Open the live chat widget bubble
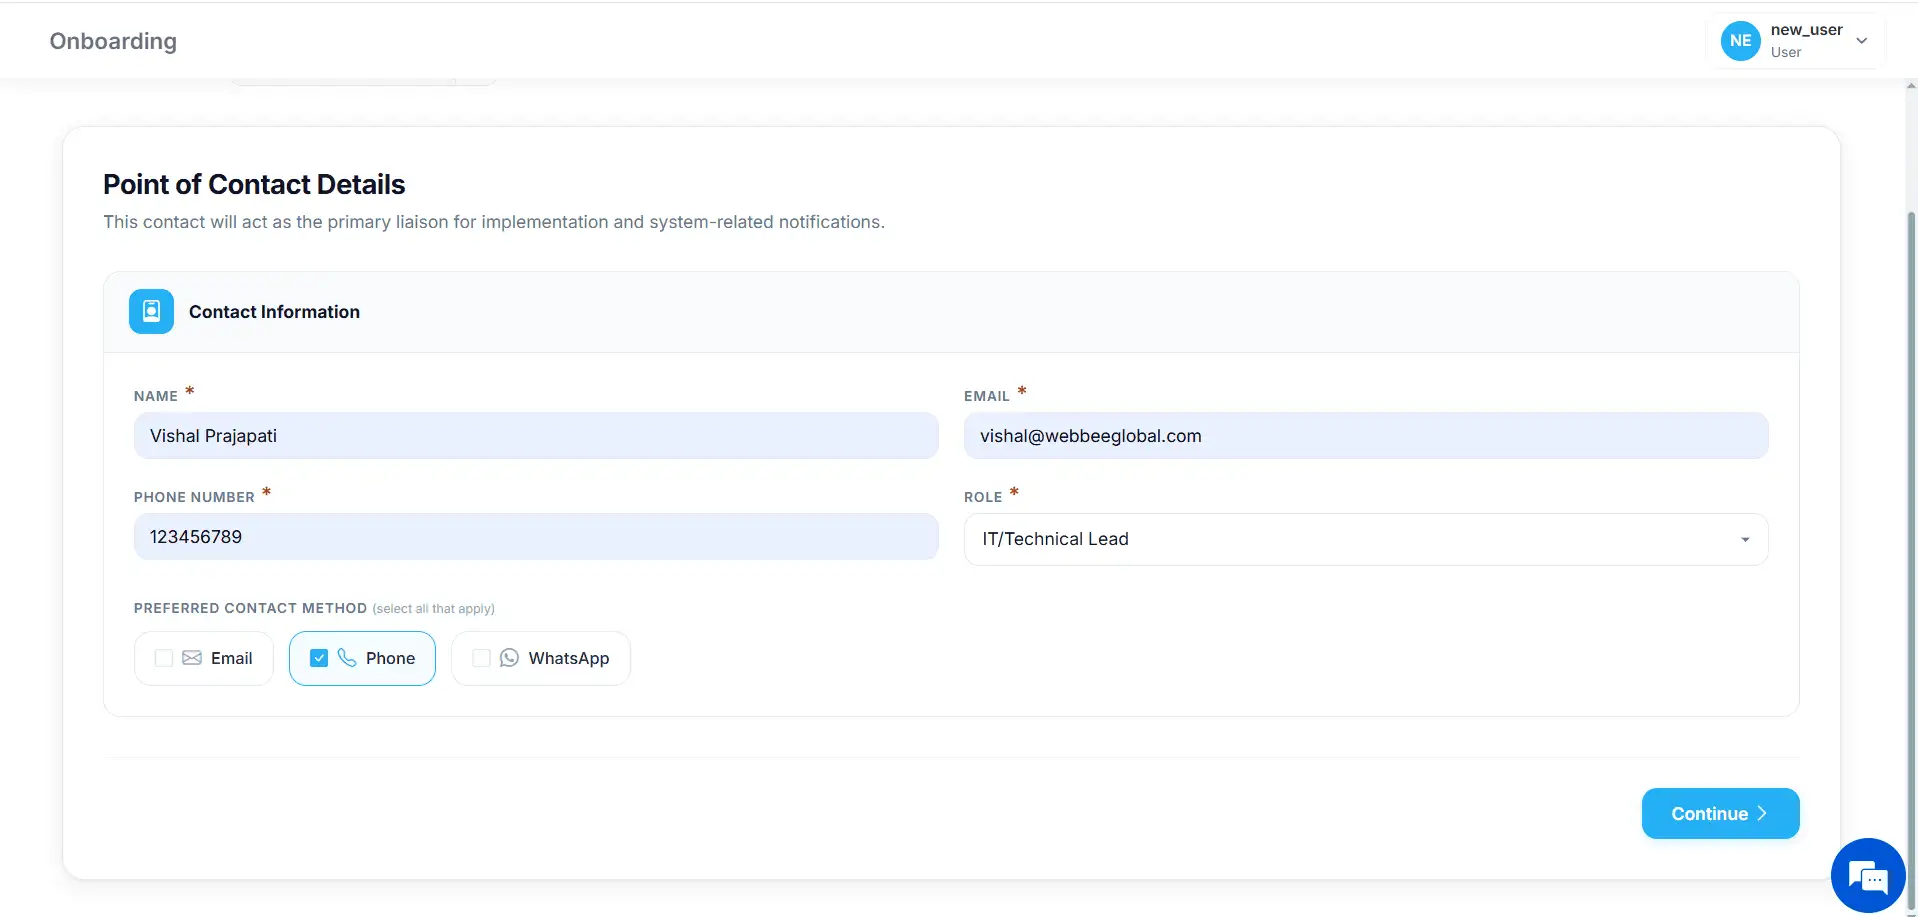The image size is (1918, 917). tap(1867, 876)
